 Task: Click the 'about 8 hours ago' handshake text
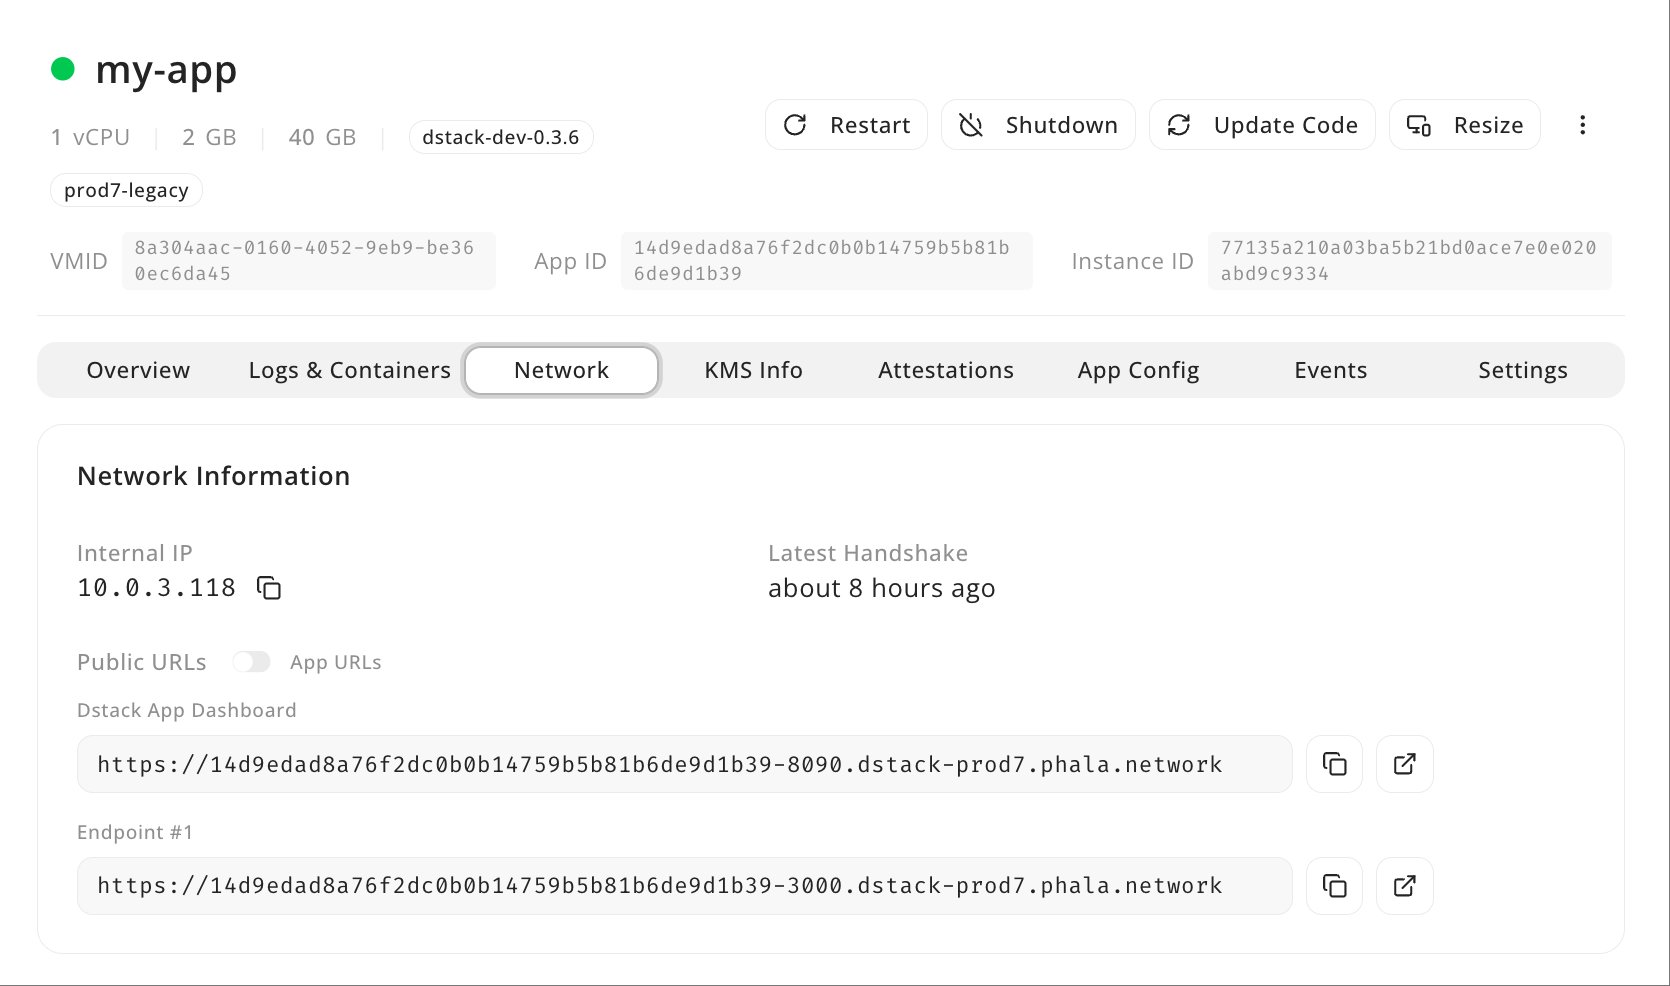point(881,588)
